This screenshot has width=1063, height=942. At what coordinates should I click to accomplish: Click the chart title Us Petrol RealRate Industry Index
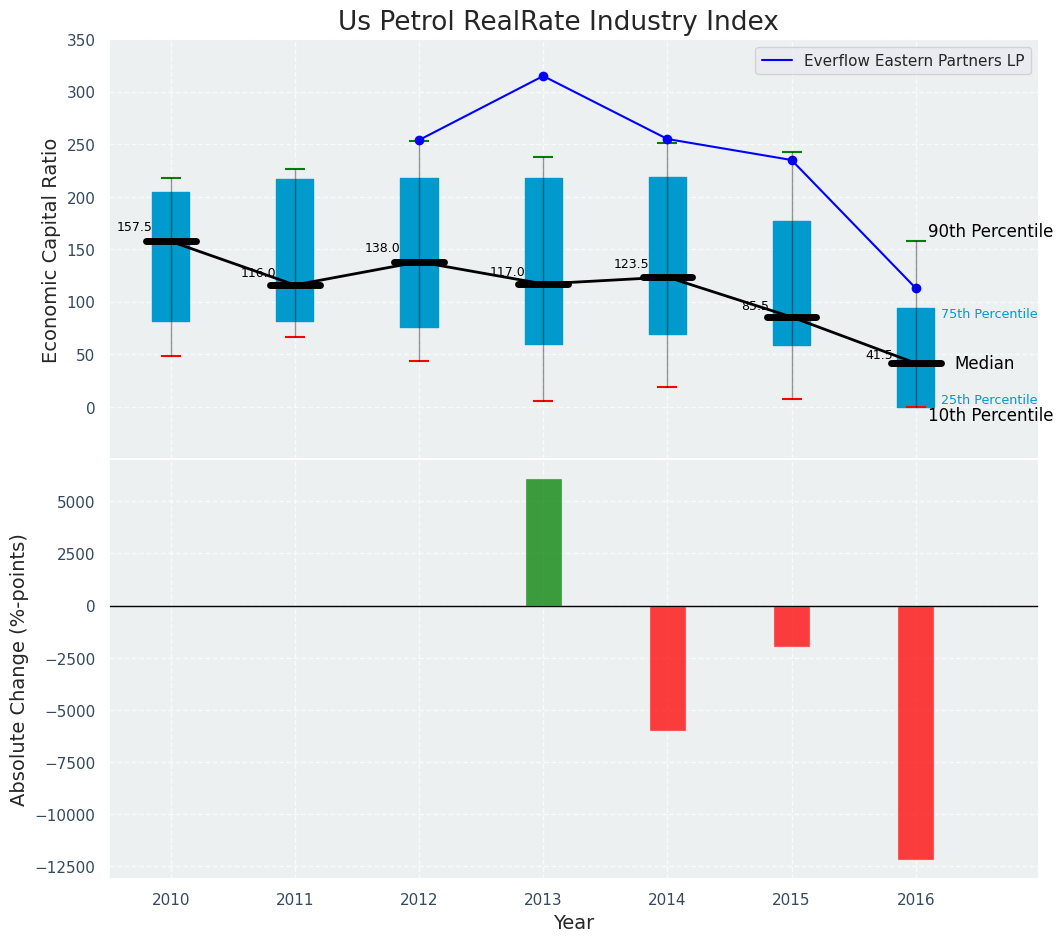(x=558, y=21)
